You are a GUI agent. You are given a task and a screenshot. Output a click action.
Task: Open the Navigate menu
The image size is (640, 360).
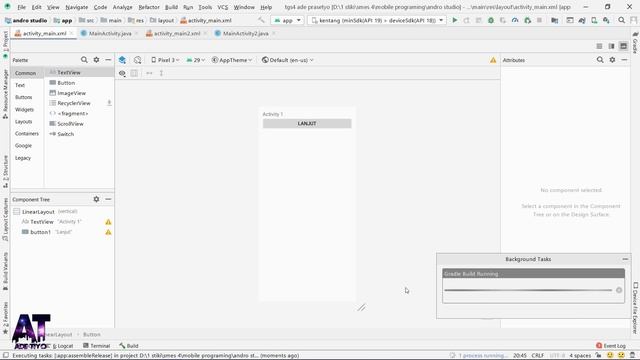[x=76, y=7]
